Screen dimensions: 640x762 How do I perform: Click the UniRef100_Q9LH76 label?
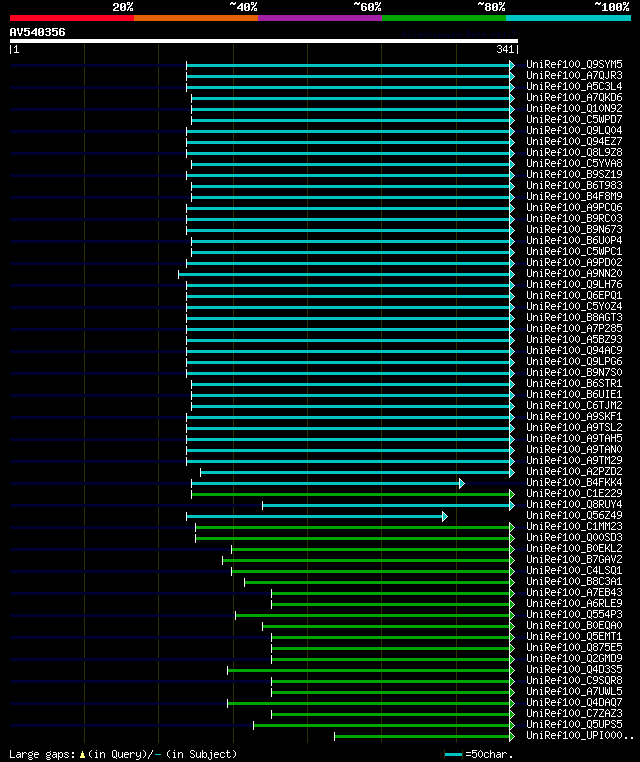pyautogui.click(x=574, y=285)
